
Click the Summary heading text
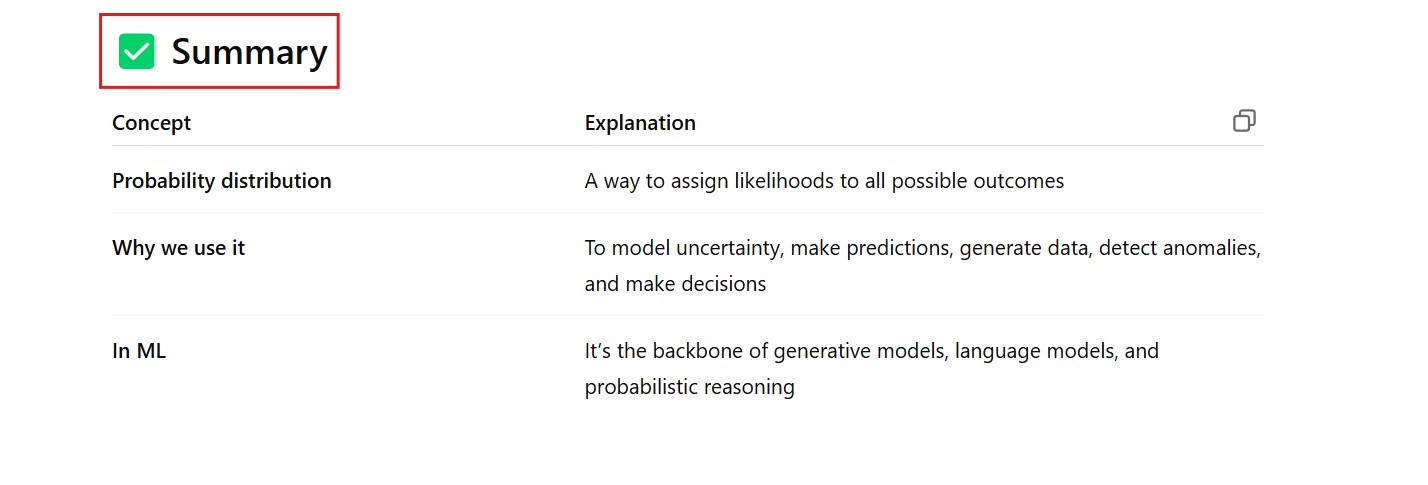[249, 52]
